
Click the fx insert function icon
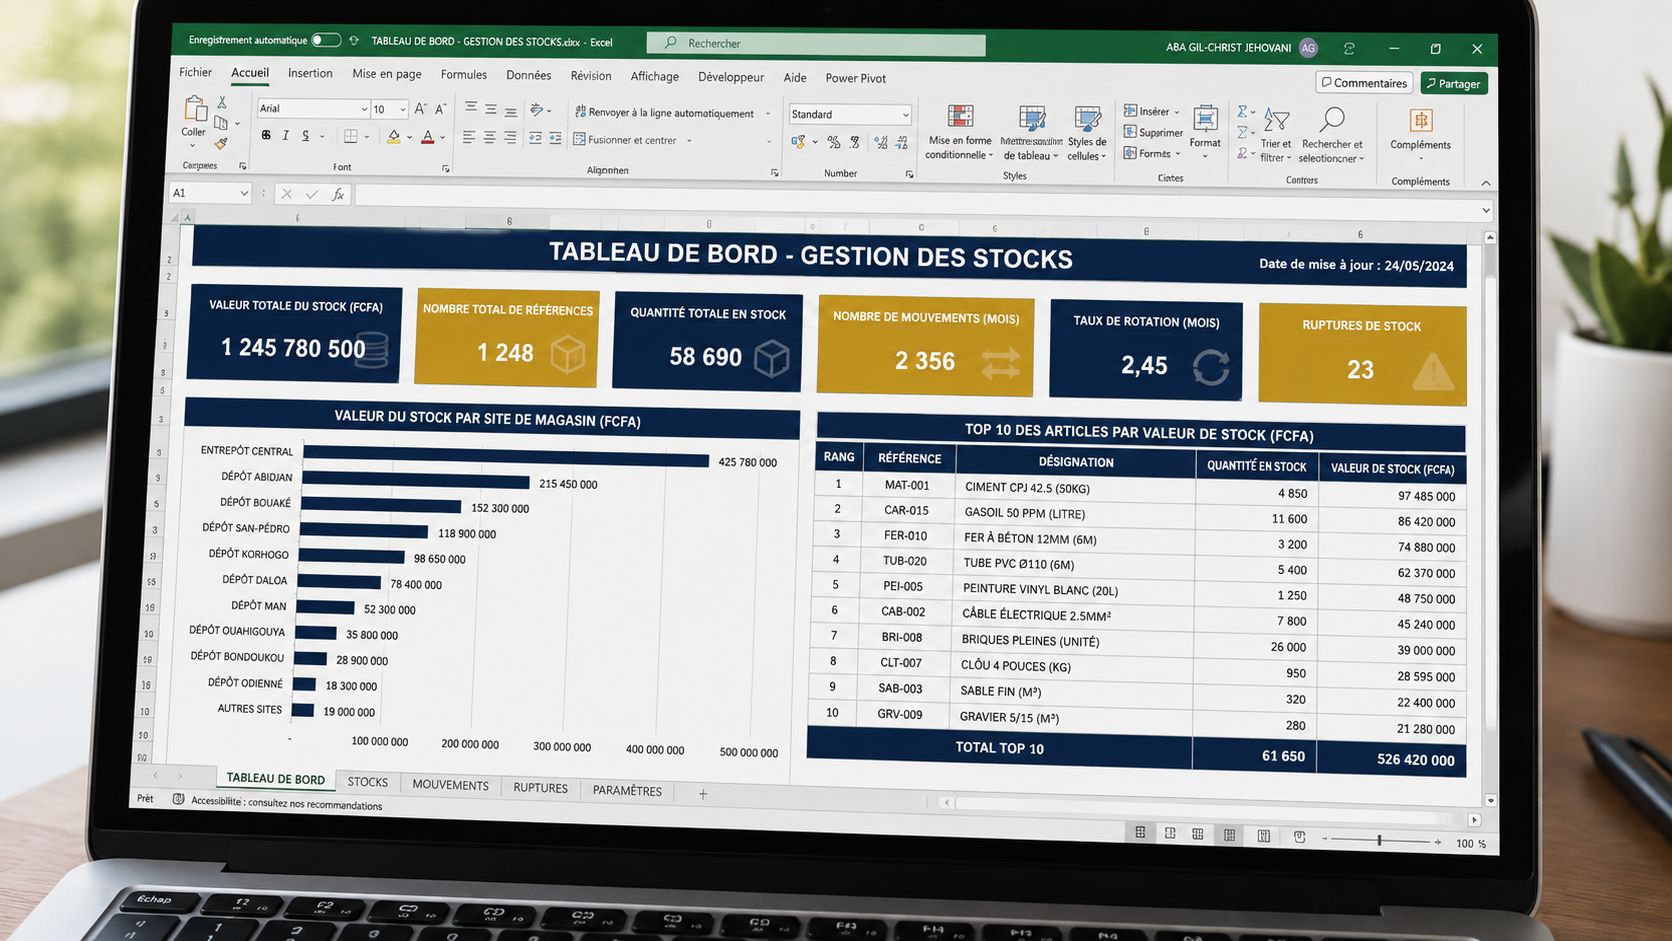[338, 194]
